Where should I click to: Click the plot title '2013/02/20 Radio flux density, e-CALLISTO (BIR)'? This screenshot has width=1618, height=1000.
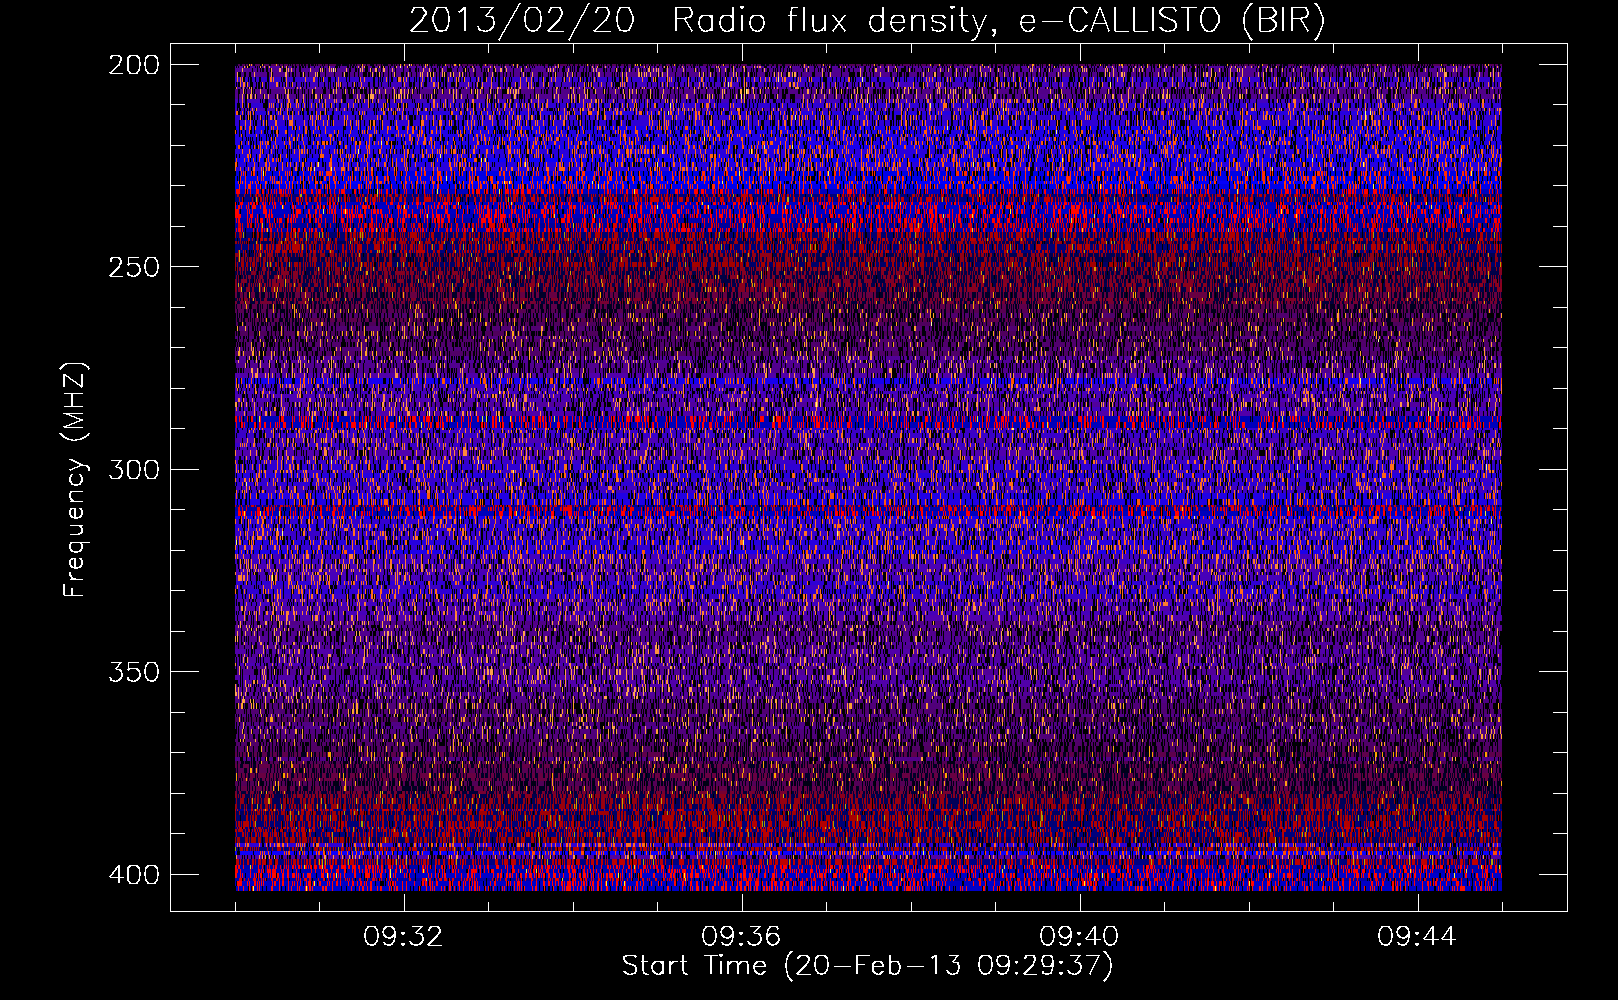point(867,21)
